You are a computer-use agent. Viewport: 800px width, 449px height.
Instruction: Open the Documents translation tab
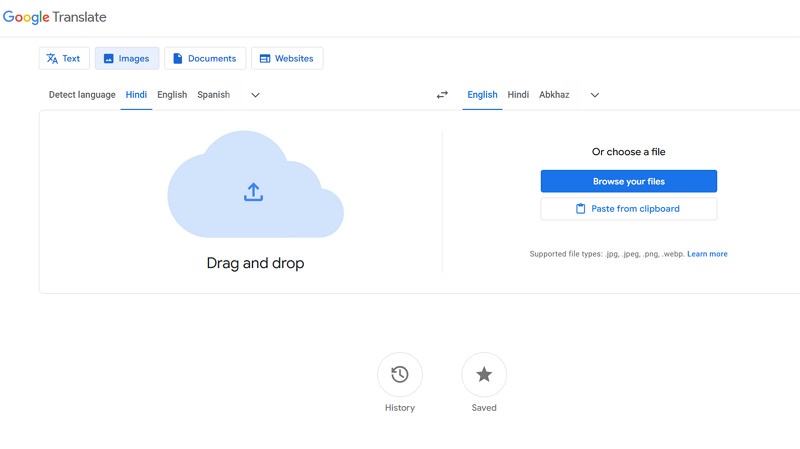(x=205, y=58)
